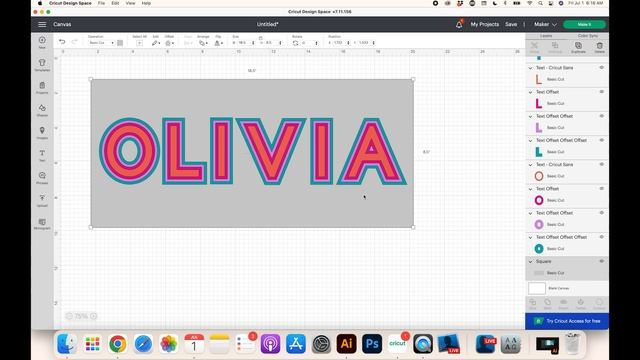Duplicate the selected layer

point(578,47)
